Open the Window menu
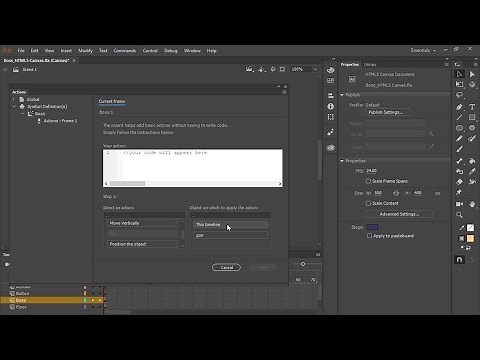This screenshot has height=360, width=480. (192, 51)
